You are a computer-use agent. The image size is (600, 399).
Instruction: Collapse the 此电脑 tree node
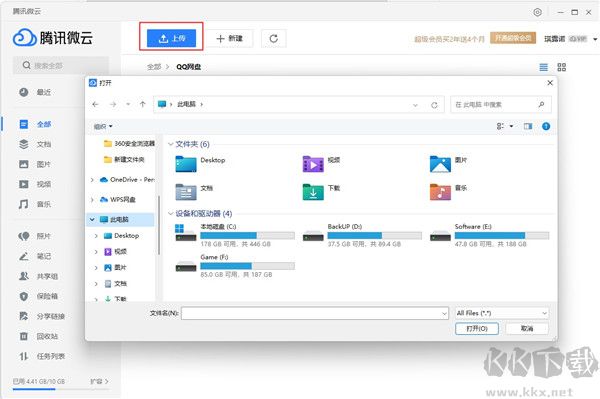pyautogui.click(x=92, y=220)
